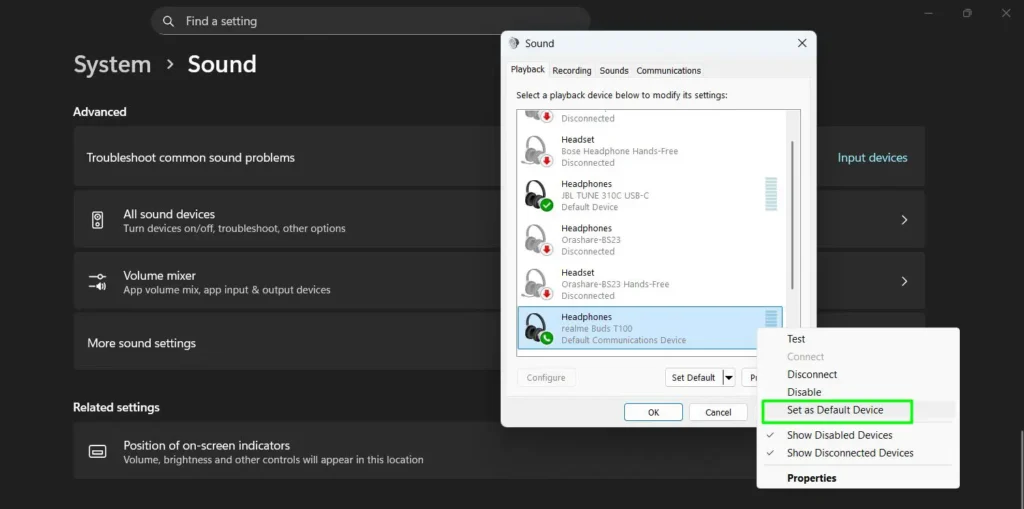This screenshot has width=1024, height=509.
Task: Click the Volume mixer icon
Action: point(97,282)
